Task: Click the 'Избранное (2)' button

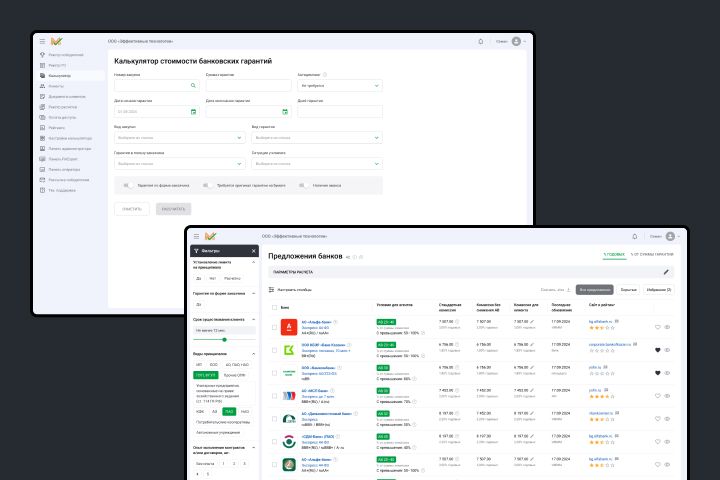Action: pyautogui.click(x=659, y=290)
